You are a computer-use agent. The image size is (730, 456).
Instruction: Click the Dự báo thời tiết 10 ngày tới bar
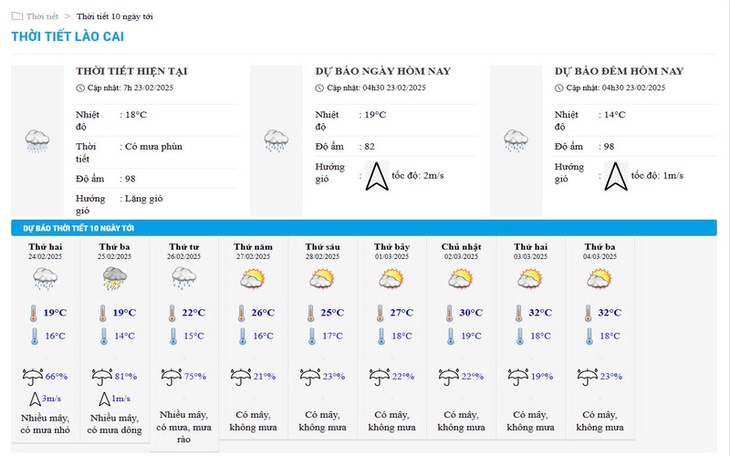[364, 228]
